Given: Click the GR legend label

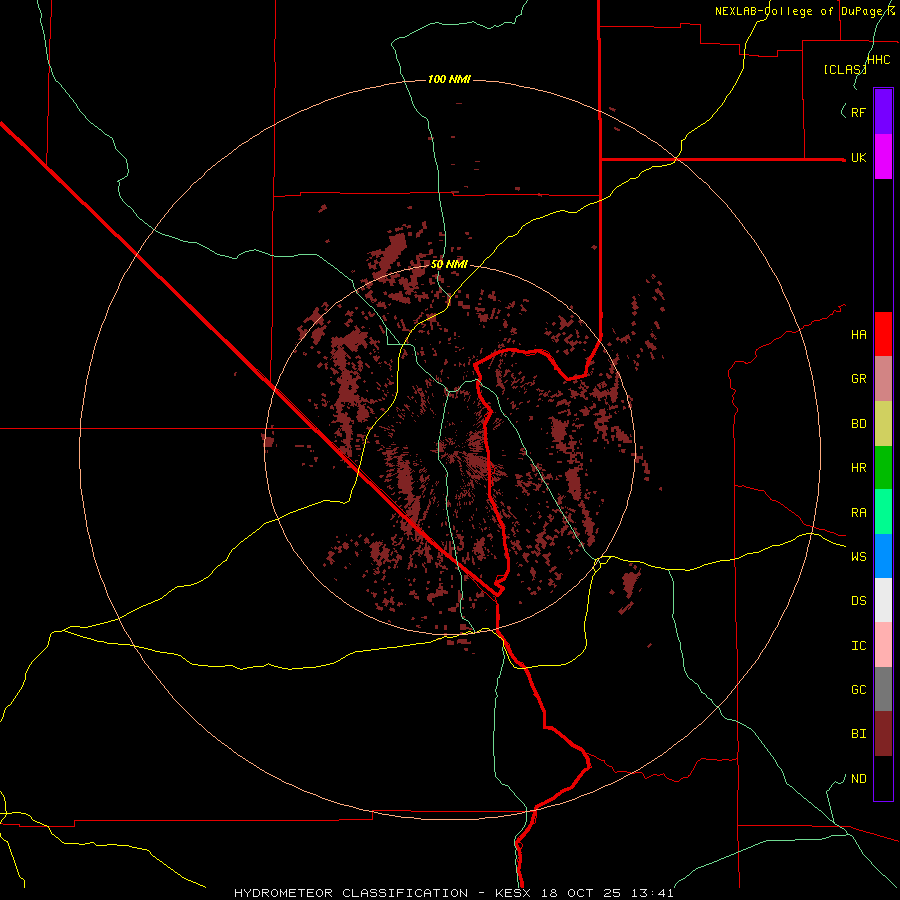Looking at the screenshot, I should 858,379.
